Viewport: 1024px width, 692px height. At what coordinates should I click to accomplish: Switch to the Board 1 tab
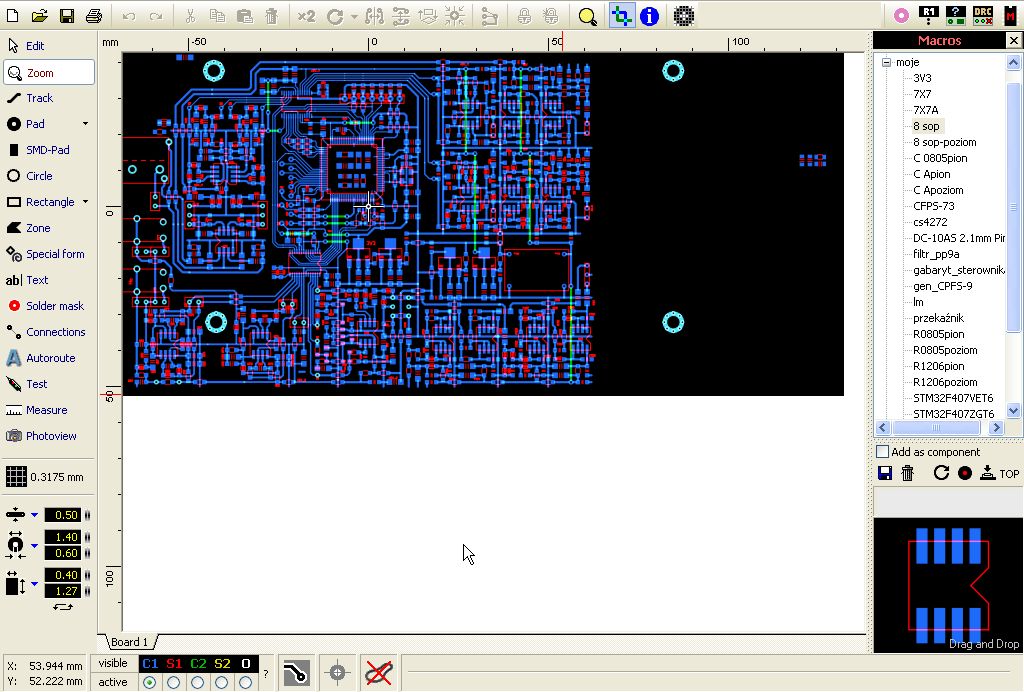click(129, 642)
